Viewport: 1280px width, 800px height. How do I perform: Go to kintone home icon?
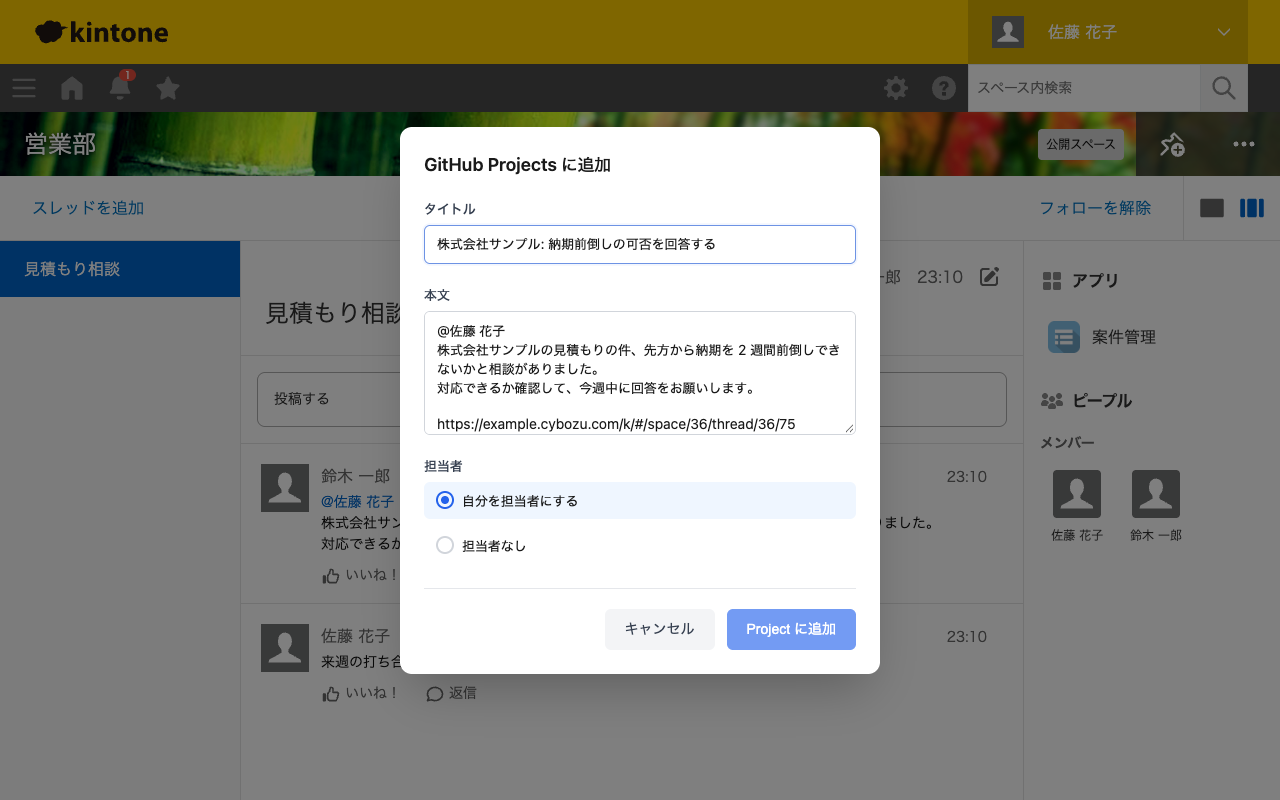pos(72,88)
